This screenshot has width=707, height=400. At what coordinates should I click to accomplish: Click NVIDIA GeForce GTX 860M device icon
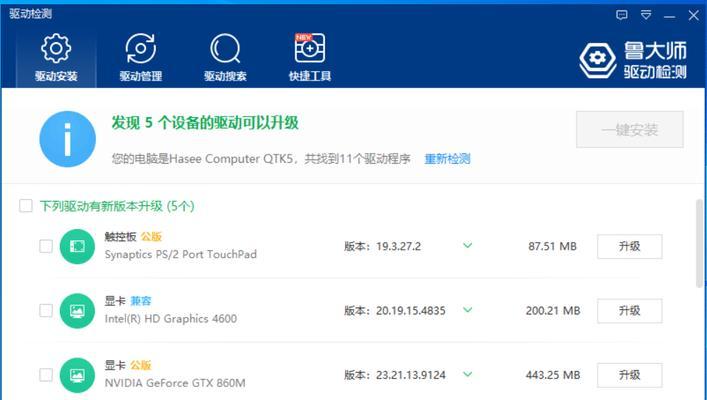[x=77, y=375]
